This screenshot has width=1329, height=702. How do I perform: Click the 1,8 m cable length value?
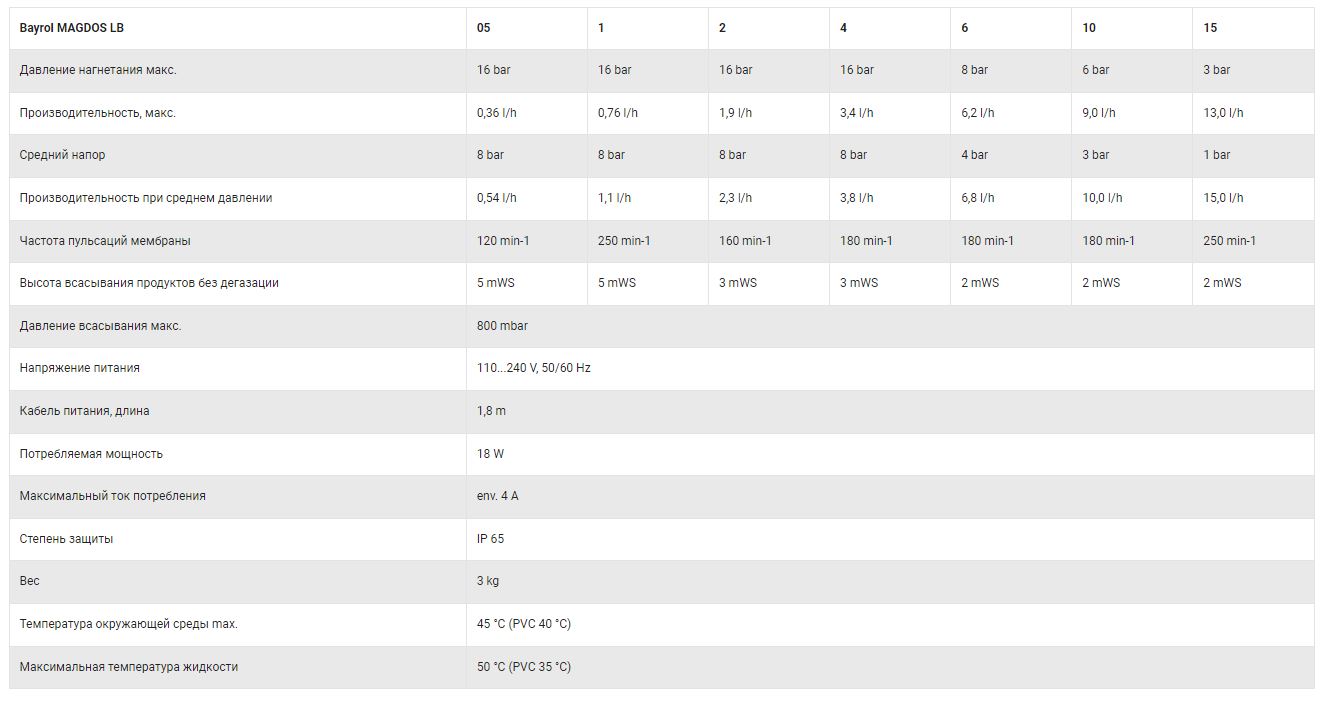[491, 411]
